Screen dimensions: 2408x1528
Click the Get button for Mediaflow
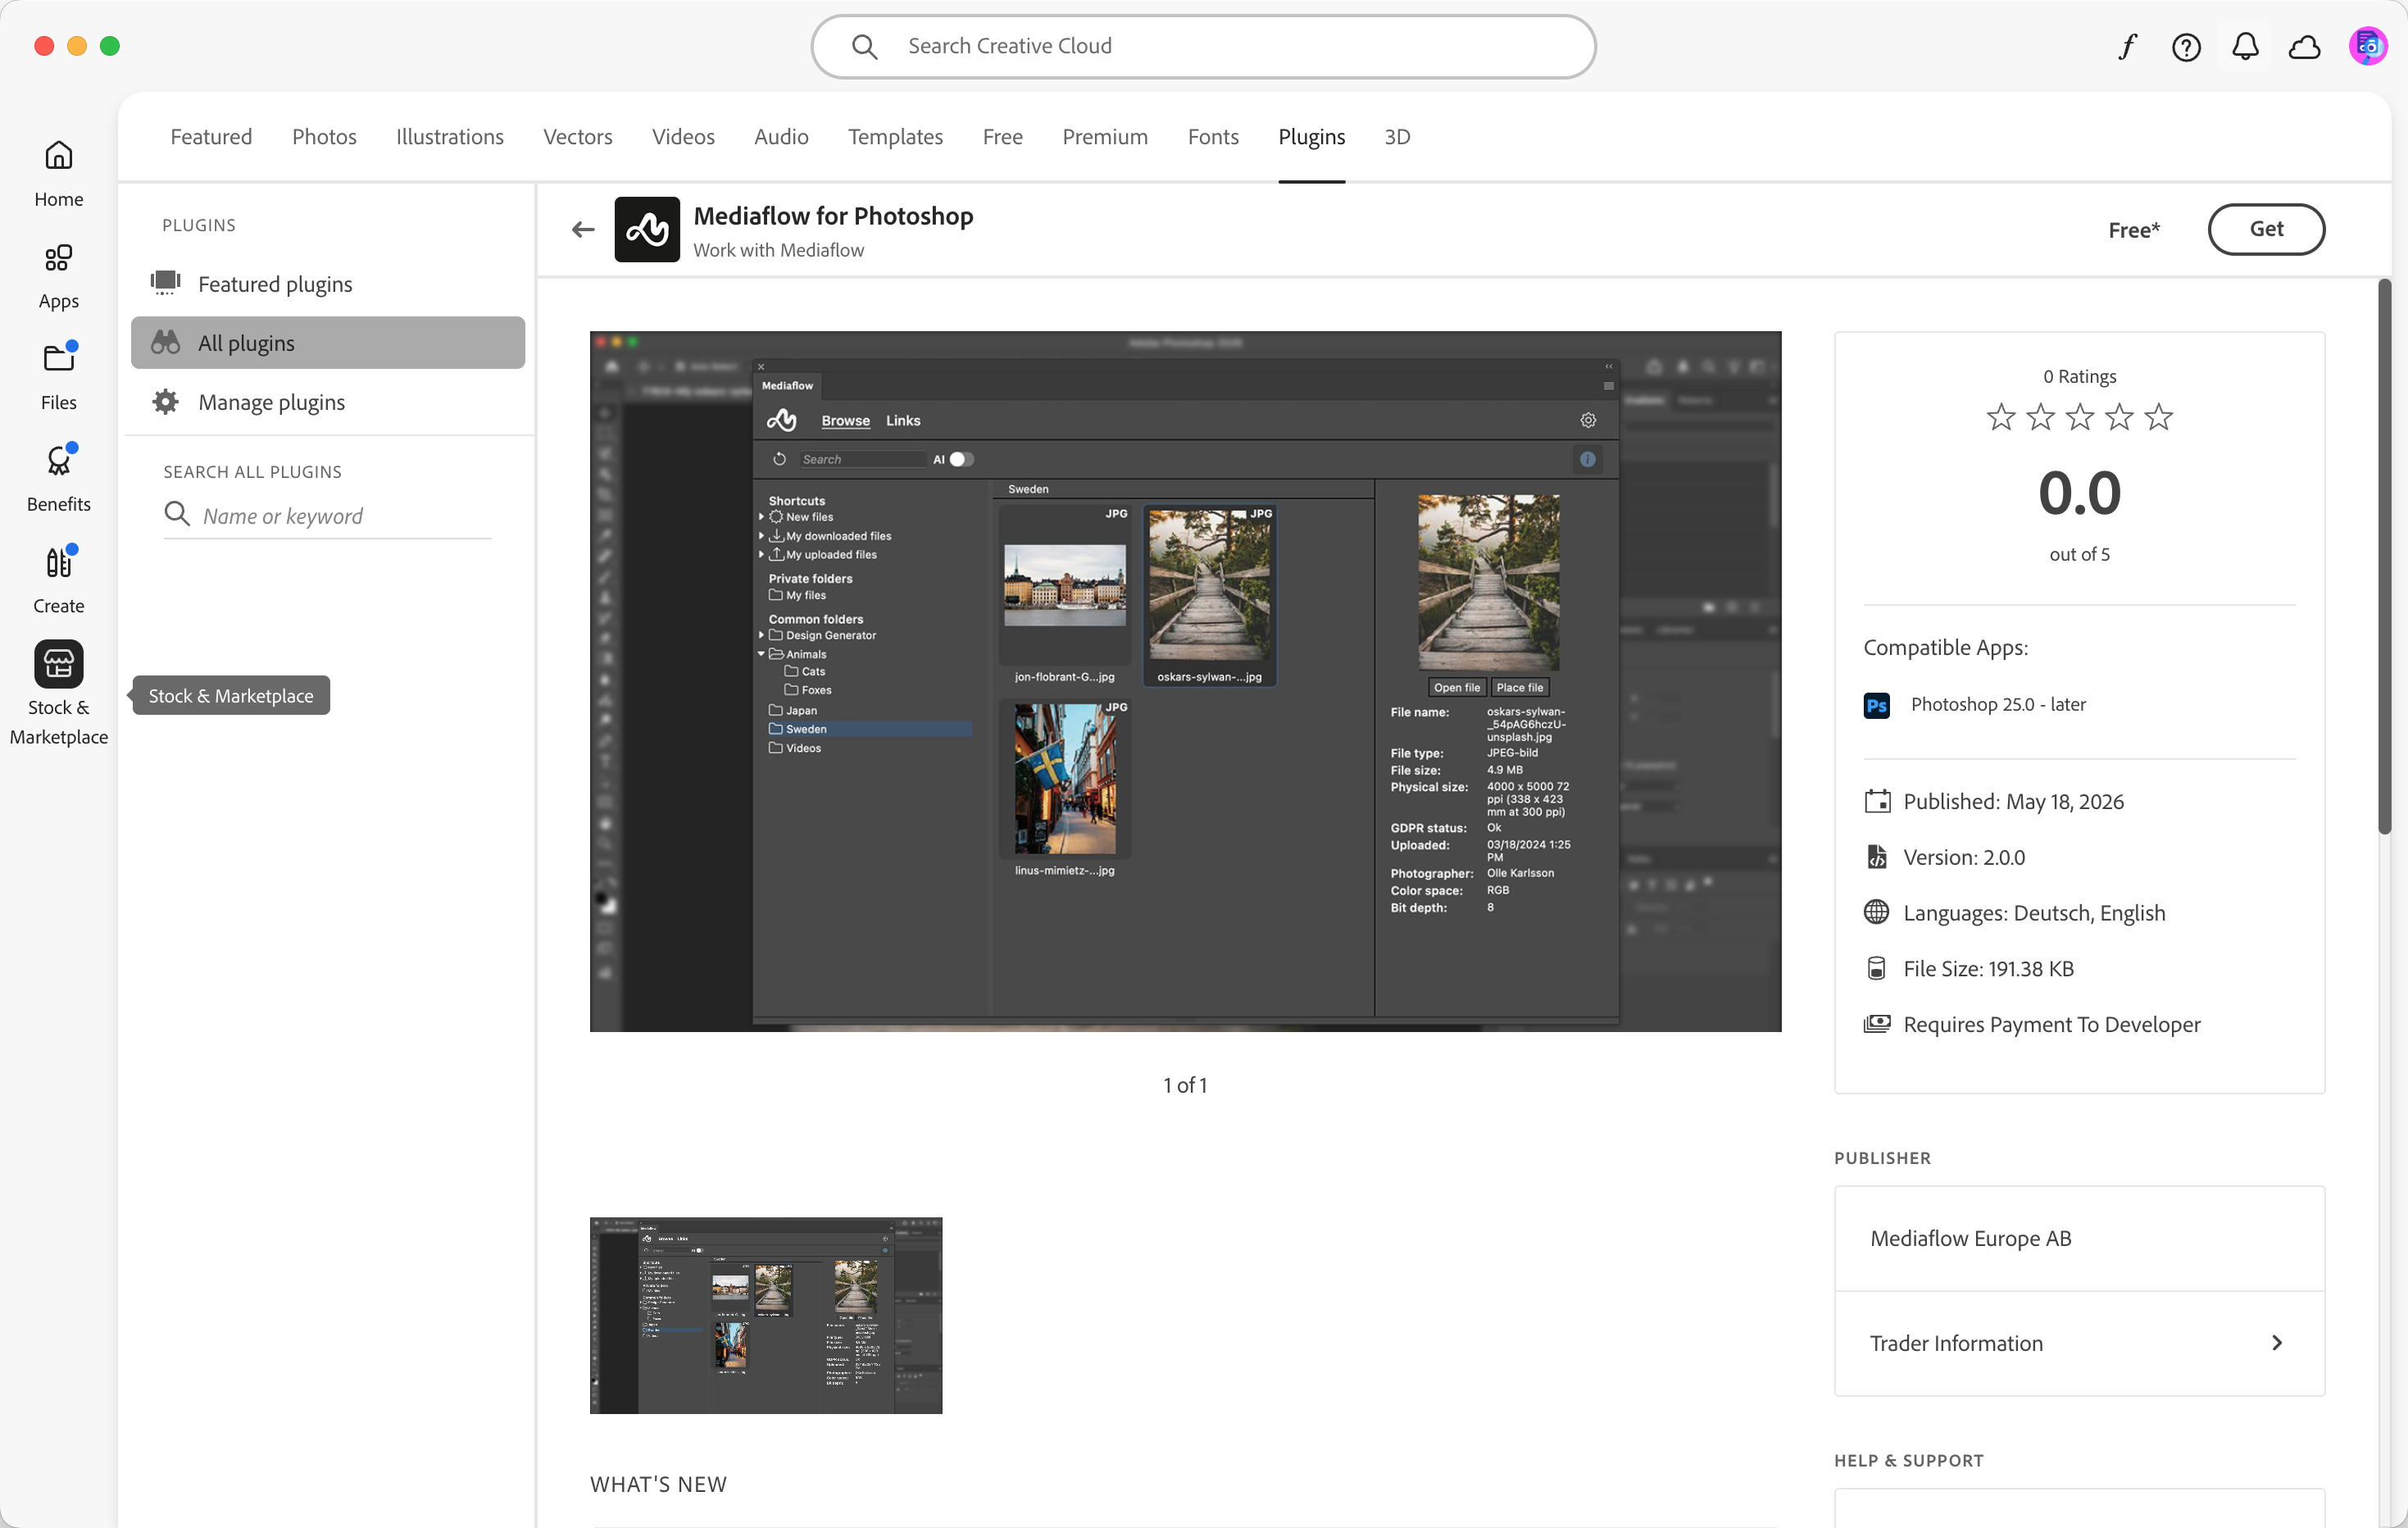click(2266, 230)
